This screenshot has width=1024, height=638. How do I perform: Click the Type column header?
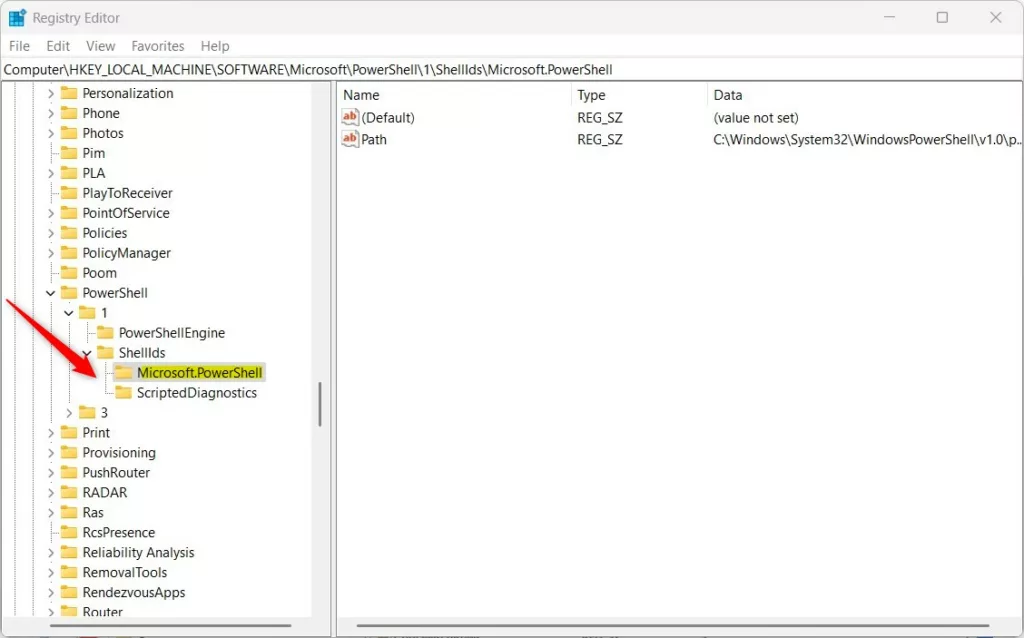click(590, 94)
